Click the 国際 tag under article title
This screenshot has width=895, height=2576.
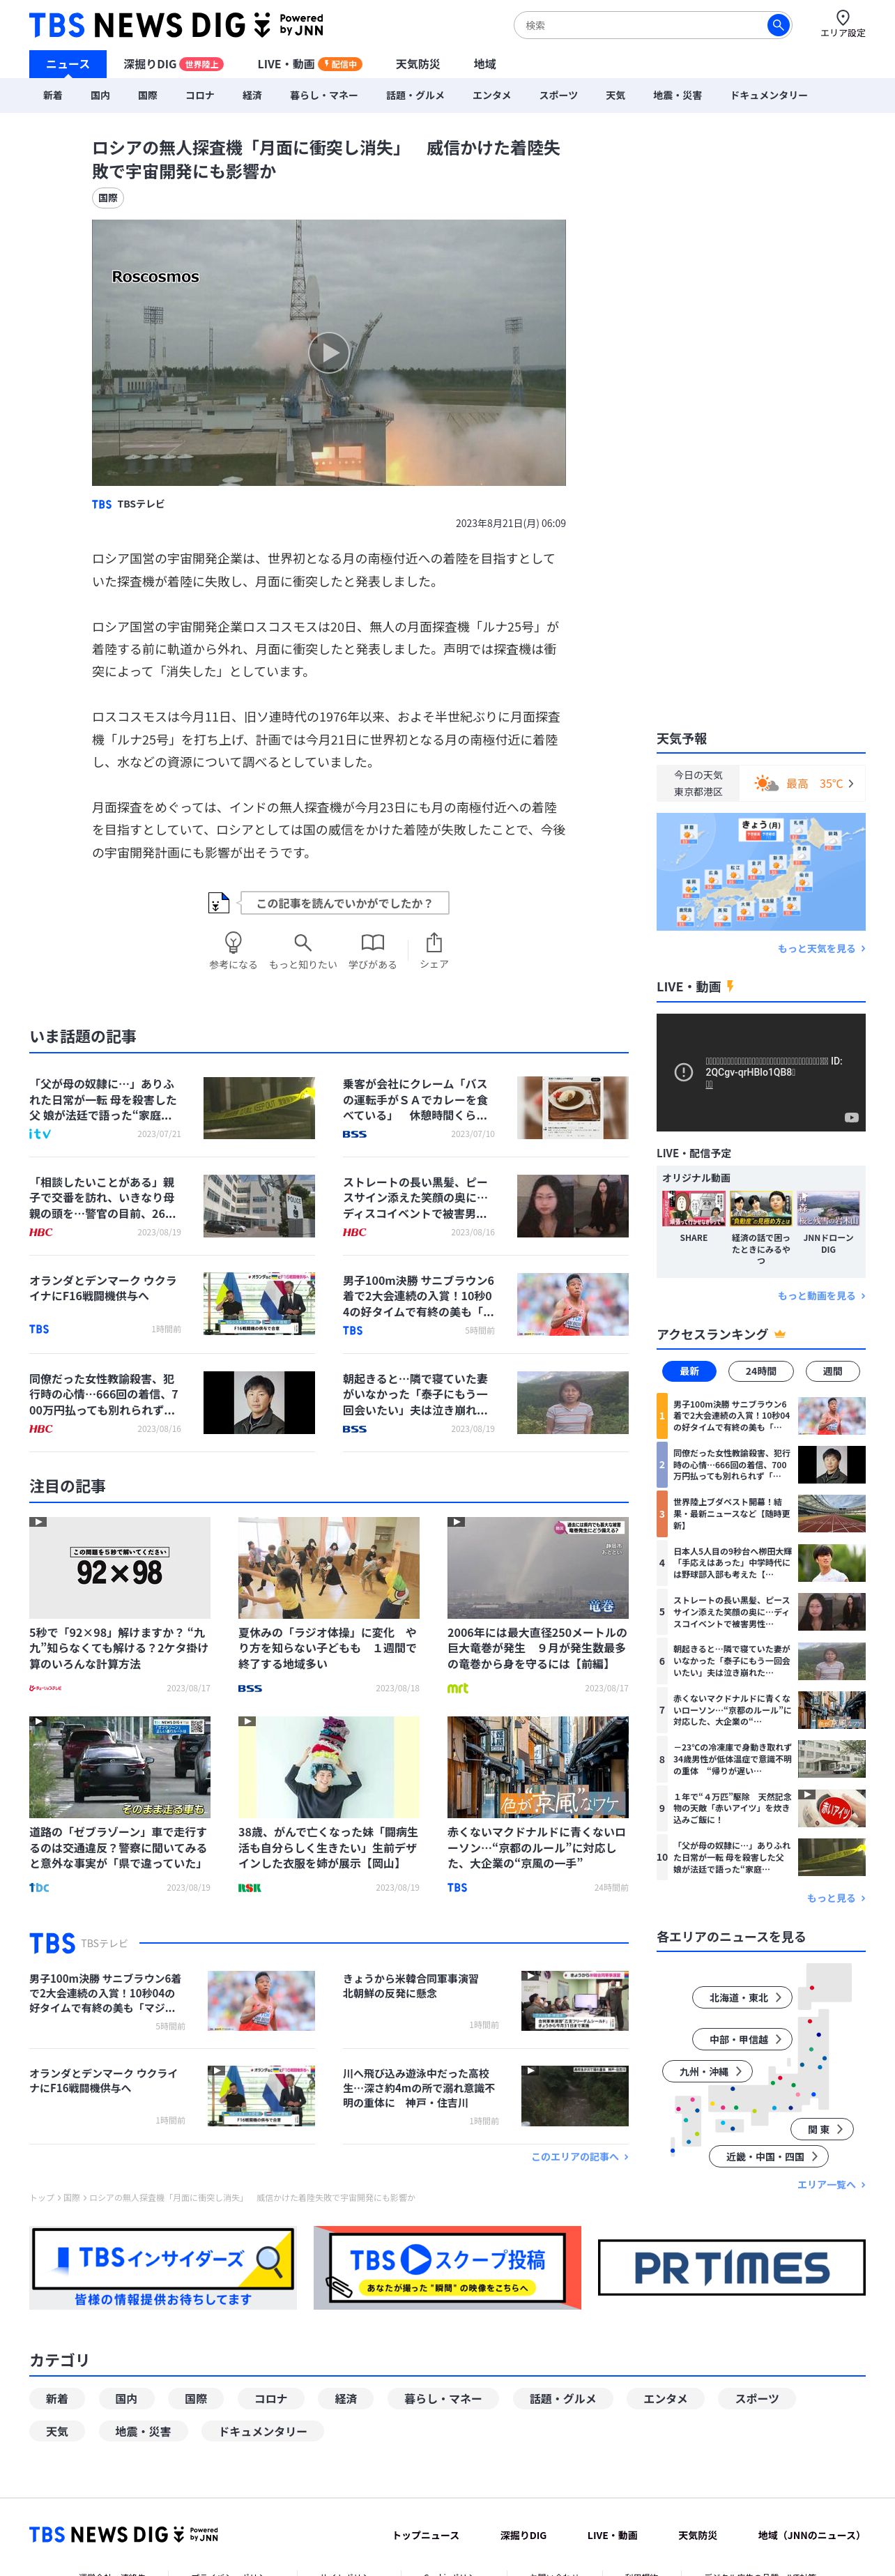pos(108,198)
